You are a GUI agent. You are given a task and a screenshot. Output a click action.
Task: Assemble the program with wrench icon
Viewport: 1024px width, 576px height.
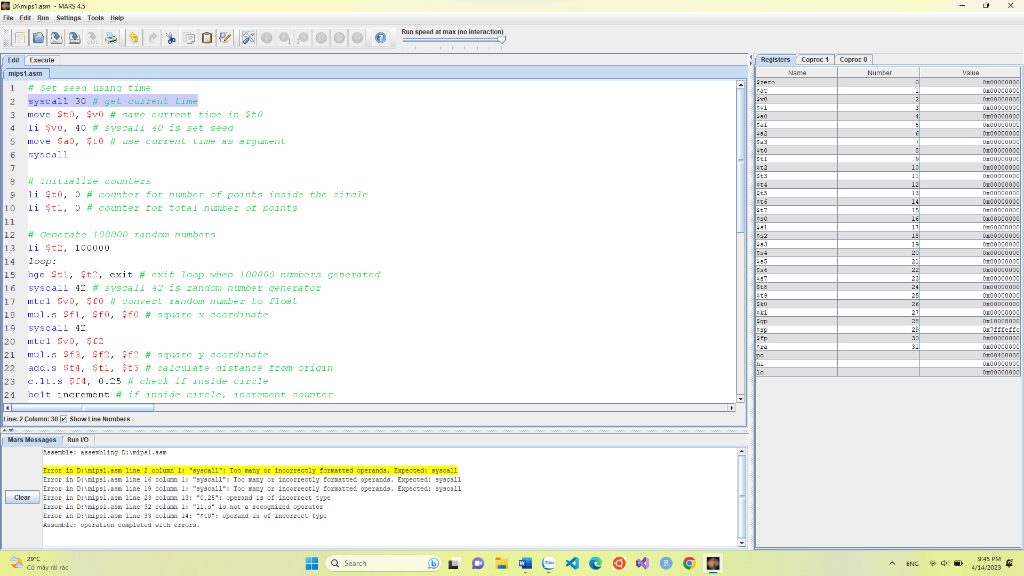[248, 38]
